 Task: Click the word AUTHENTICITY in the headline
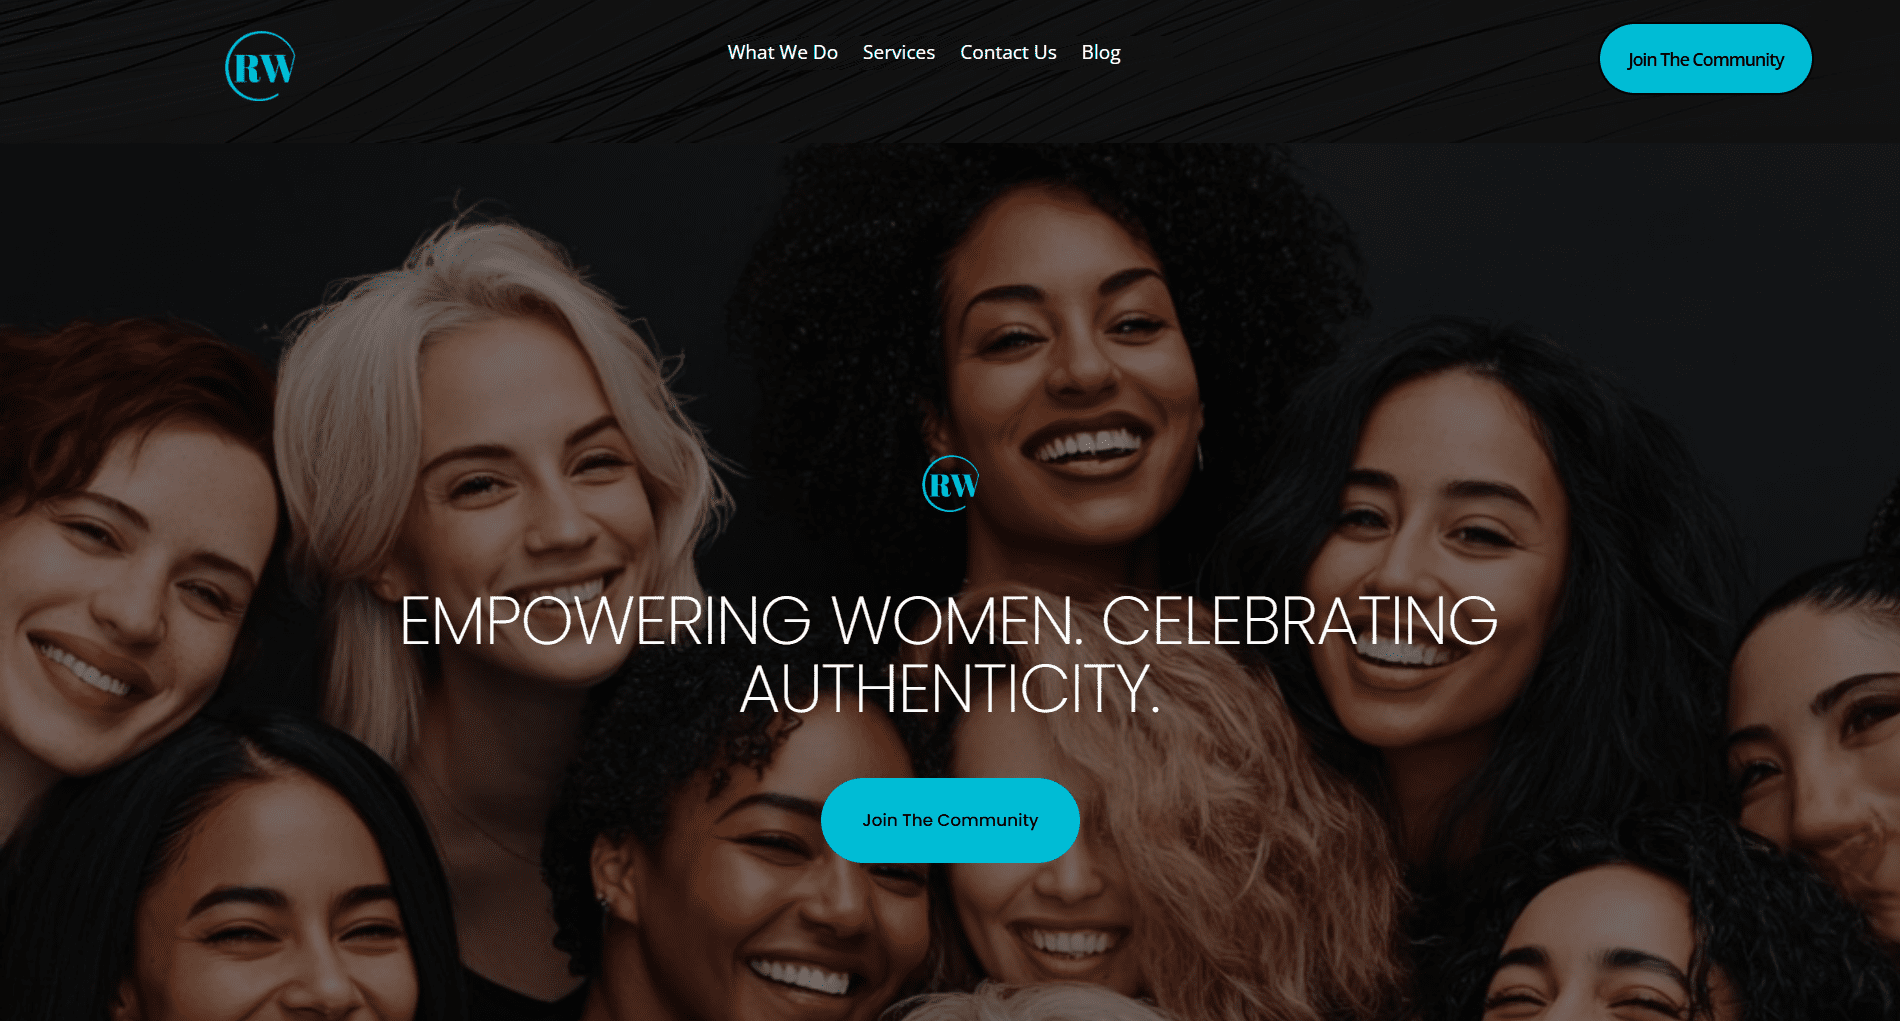[949, 689]
